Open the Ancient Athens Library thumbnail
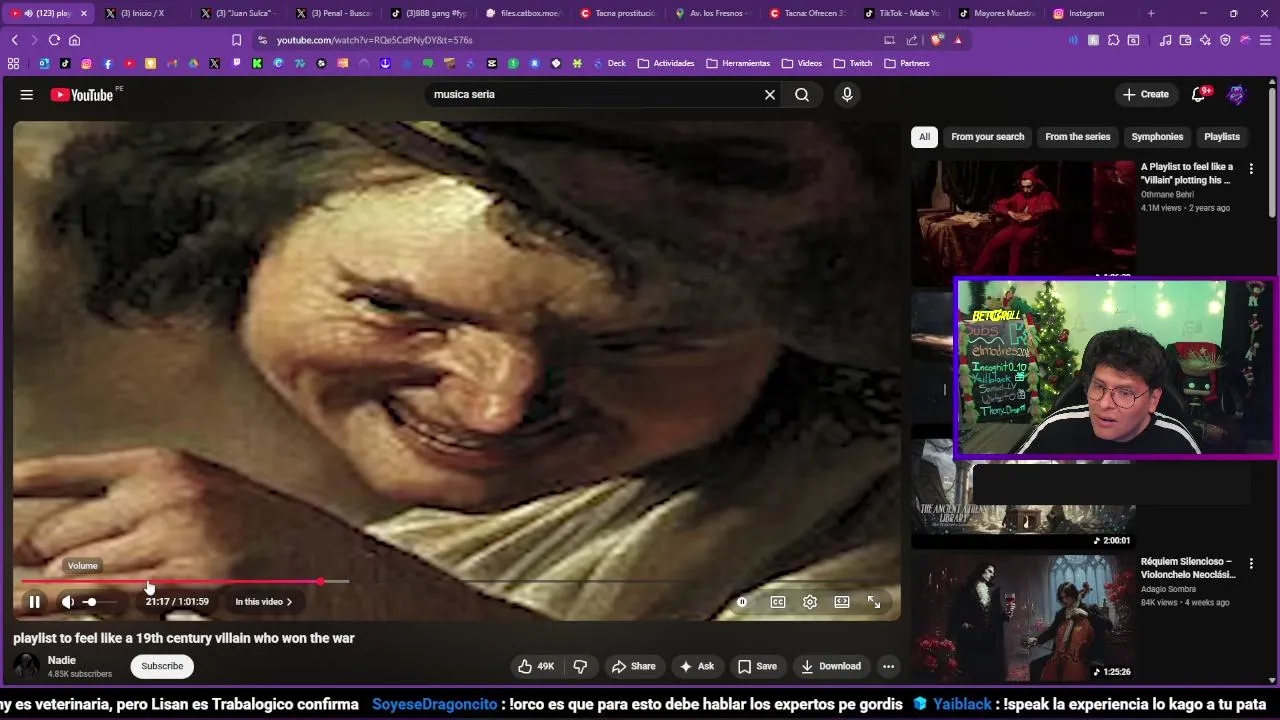Screen dimensions: 1280x720 tap(1023, 494)
